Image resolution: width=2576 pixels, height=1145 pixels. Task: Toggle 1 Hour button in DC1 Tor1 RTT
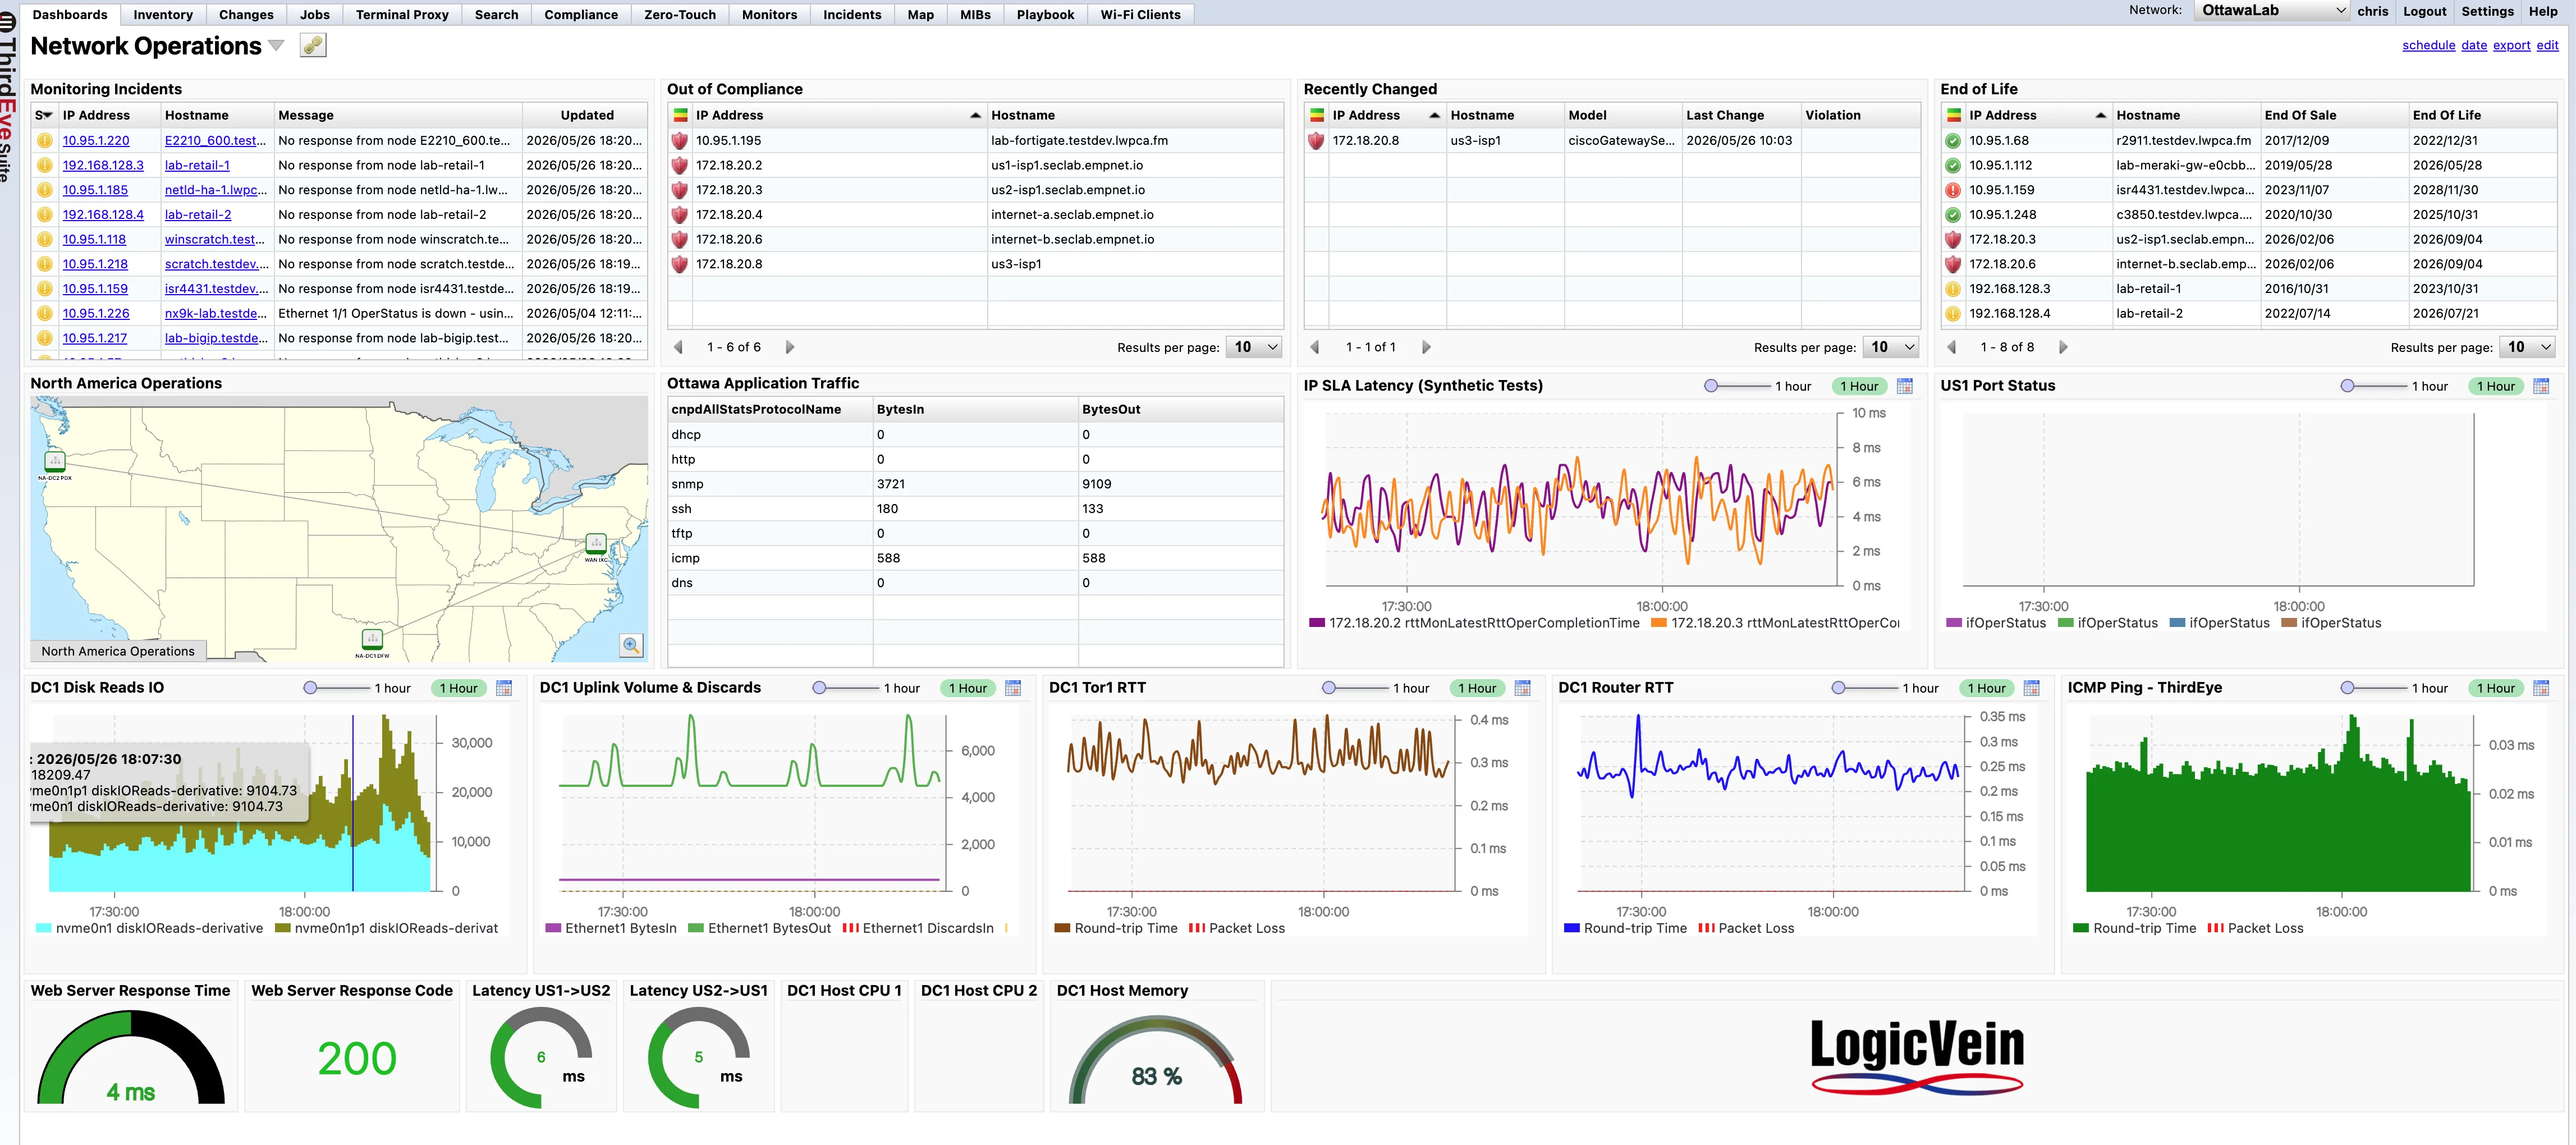tap(1477, 688)
